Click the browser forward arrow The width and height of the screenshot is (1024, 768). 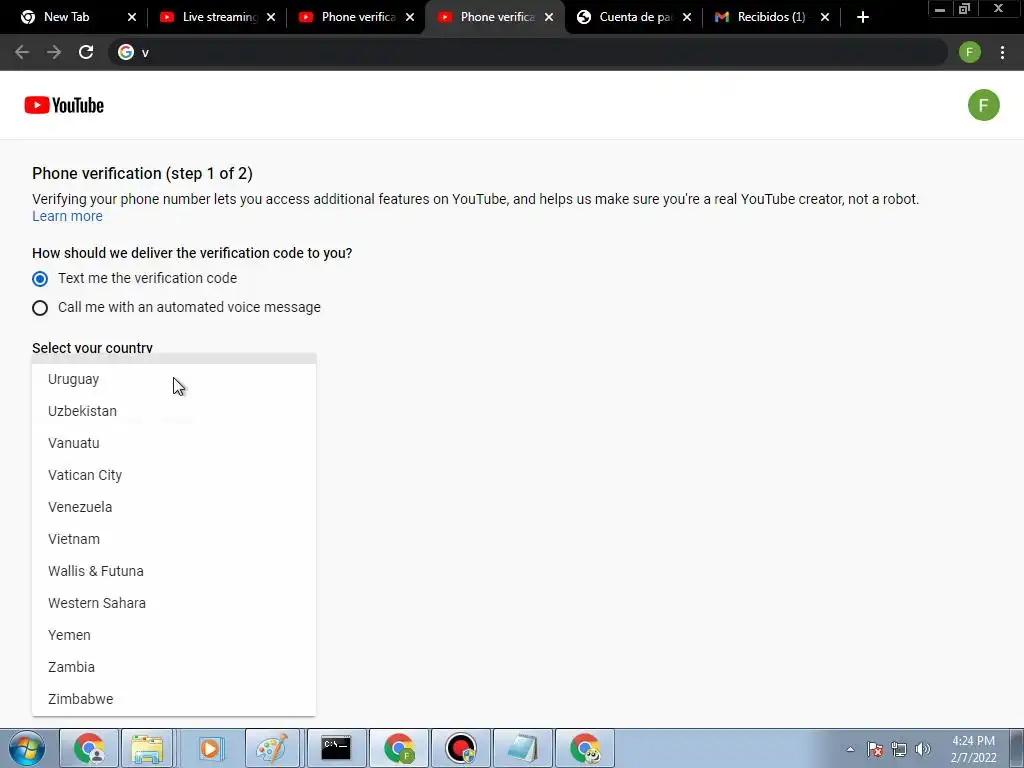click(54, 52)
